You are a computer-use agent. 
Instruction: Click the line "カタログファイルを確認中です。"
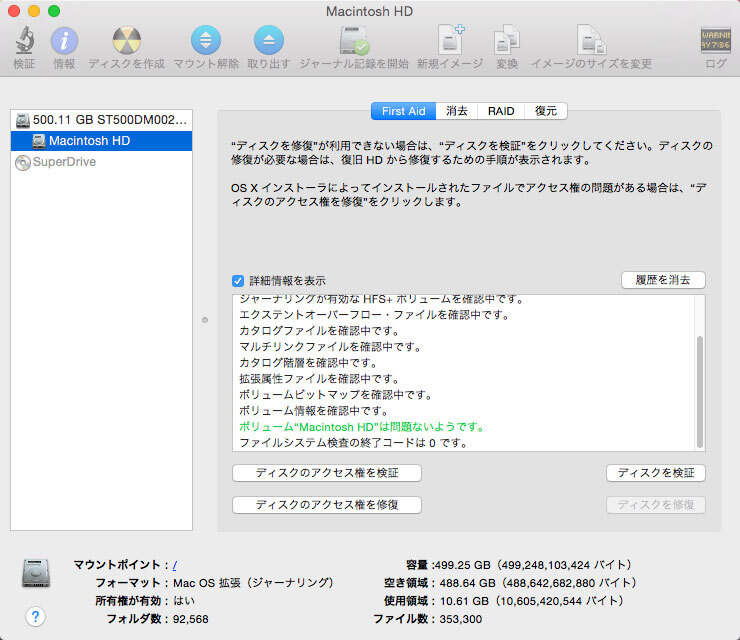(x=320, y=331)
